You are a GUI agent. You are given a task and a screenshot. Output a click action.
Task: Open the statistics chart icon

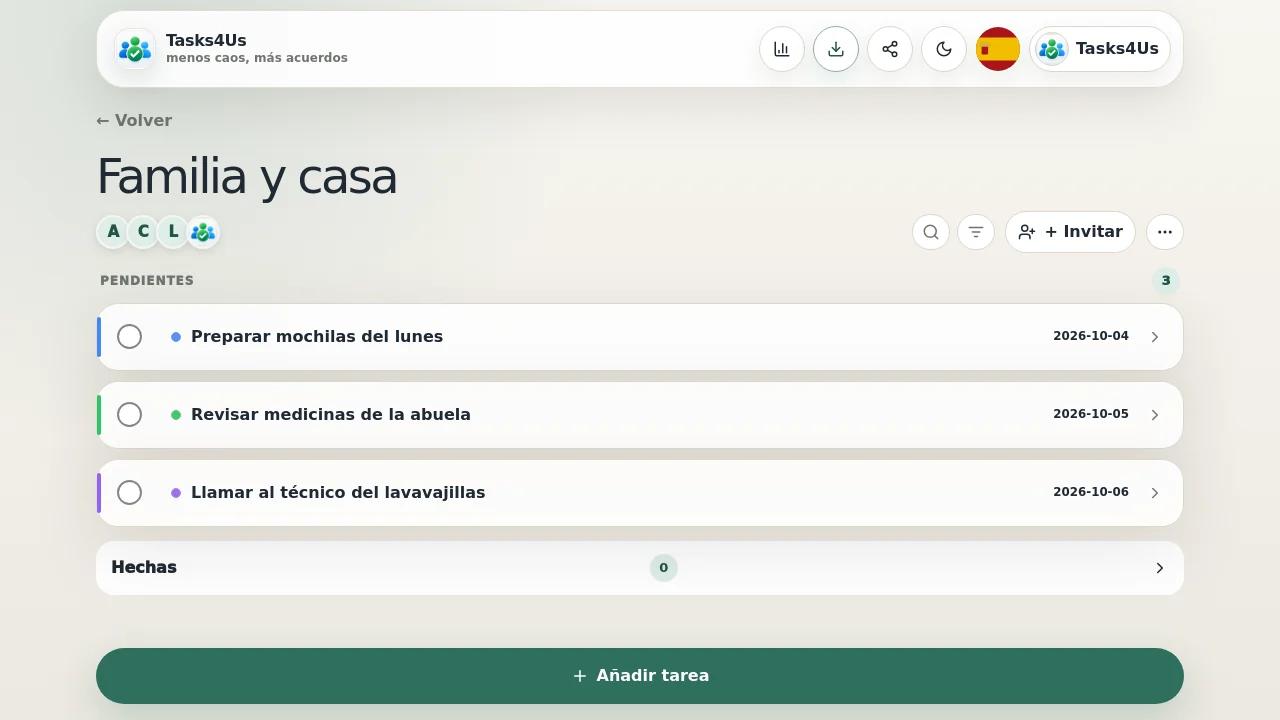coord(782,49)
